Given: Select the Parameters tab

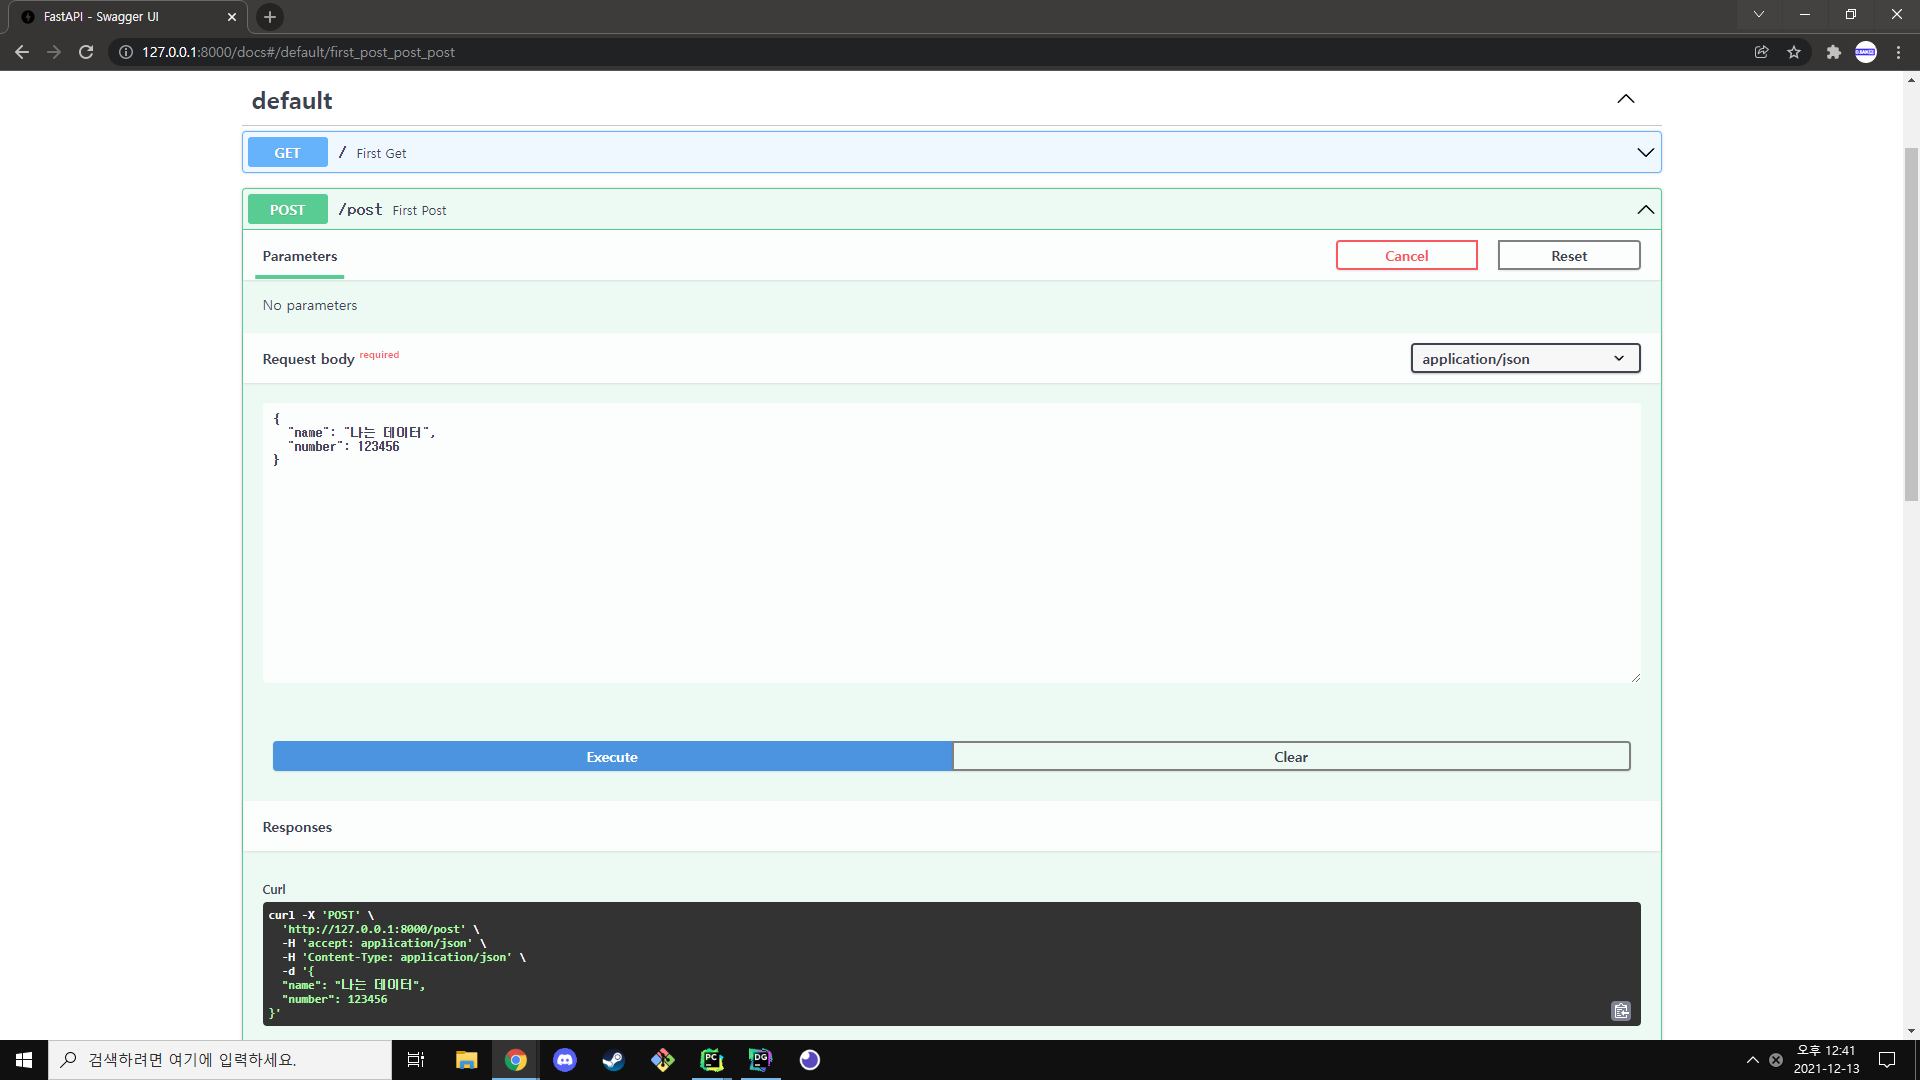Looking at the screenshot, I should [x=299, y=257].
